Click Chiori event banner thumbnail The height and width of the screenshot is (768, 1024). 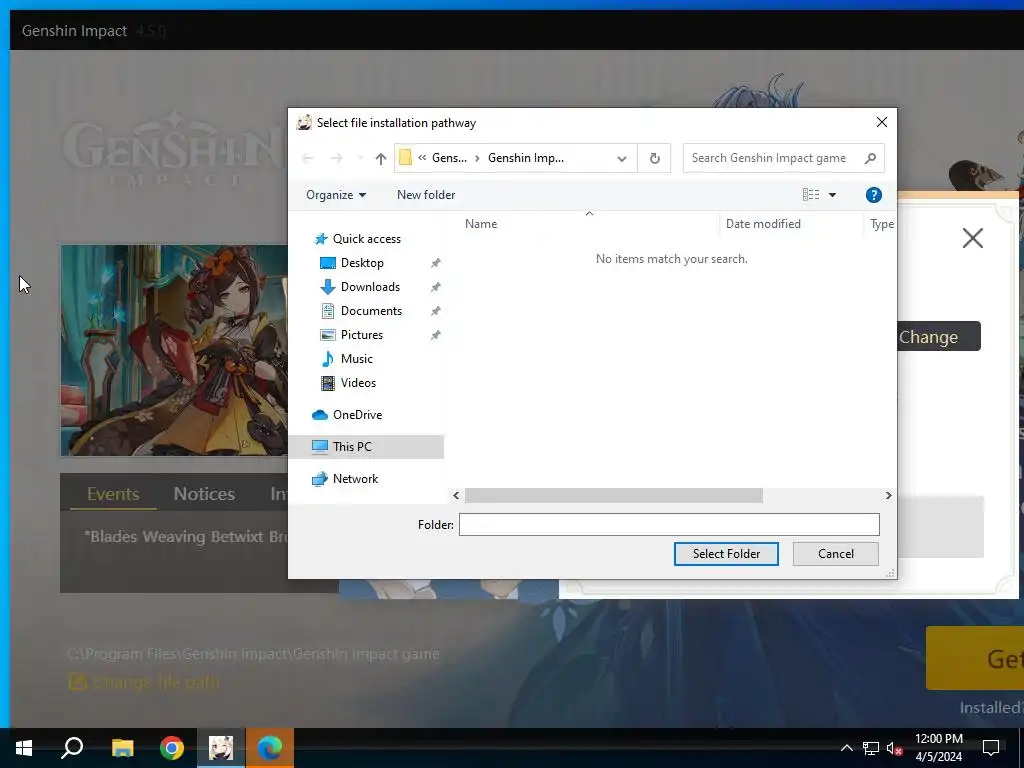pos(174,350)
